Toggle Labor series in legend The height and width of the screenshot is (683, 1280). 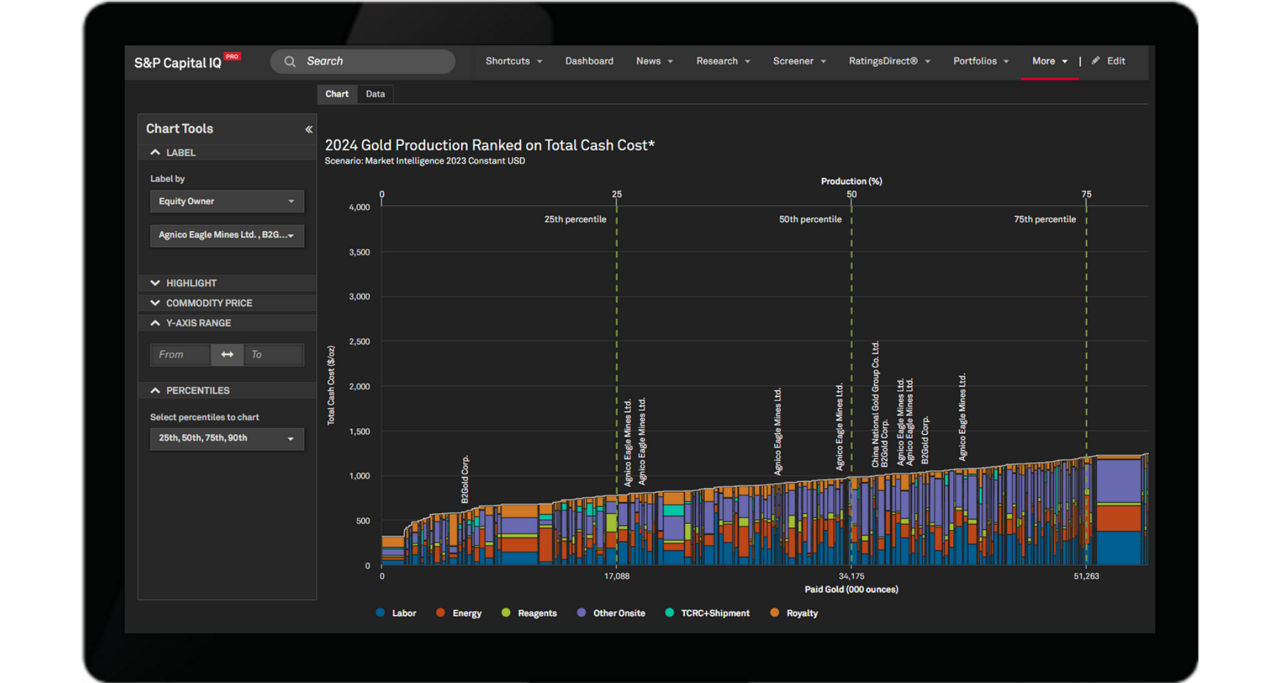[396, 613]
